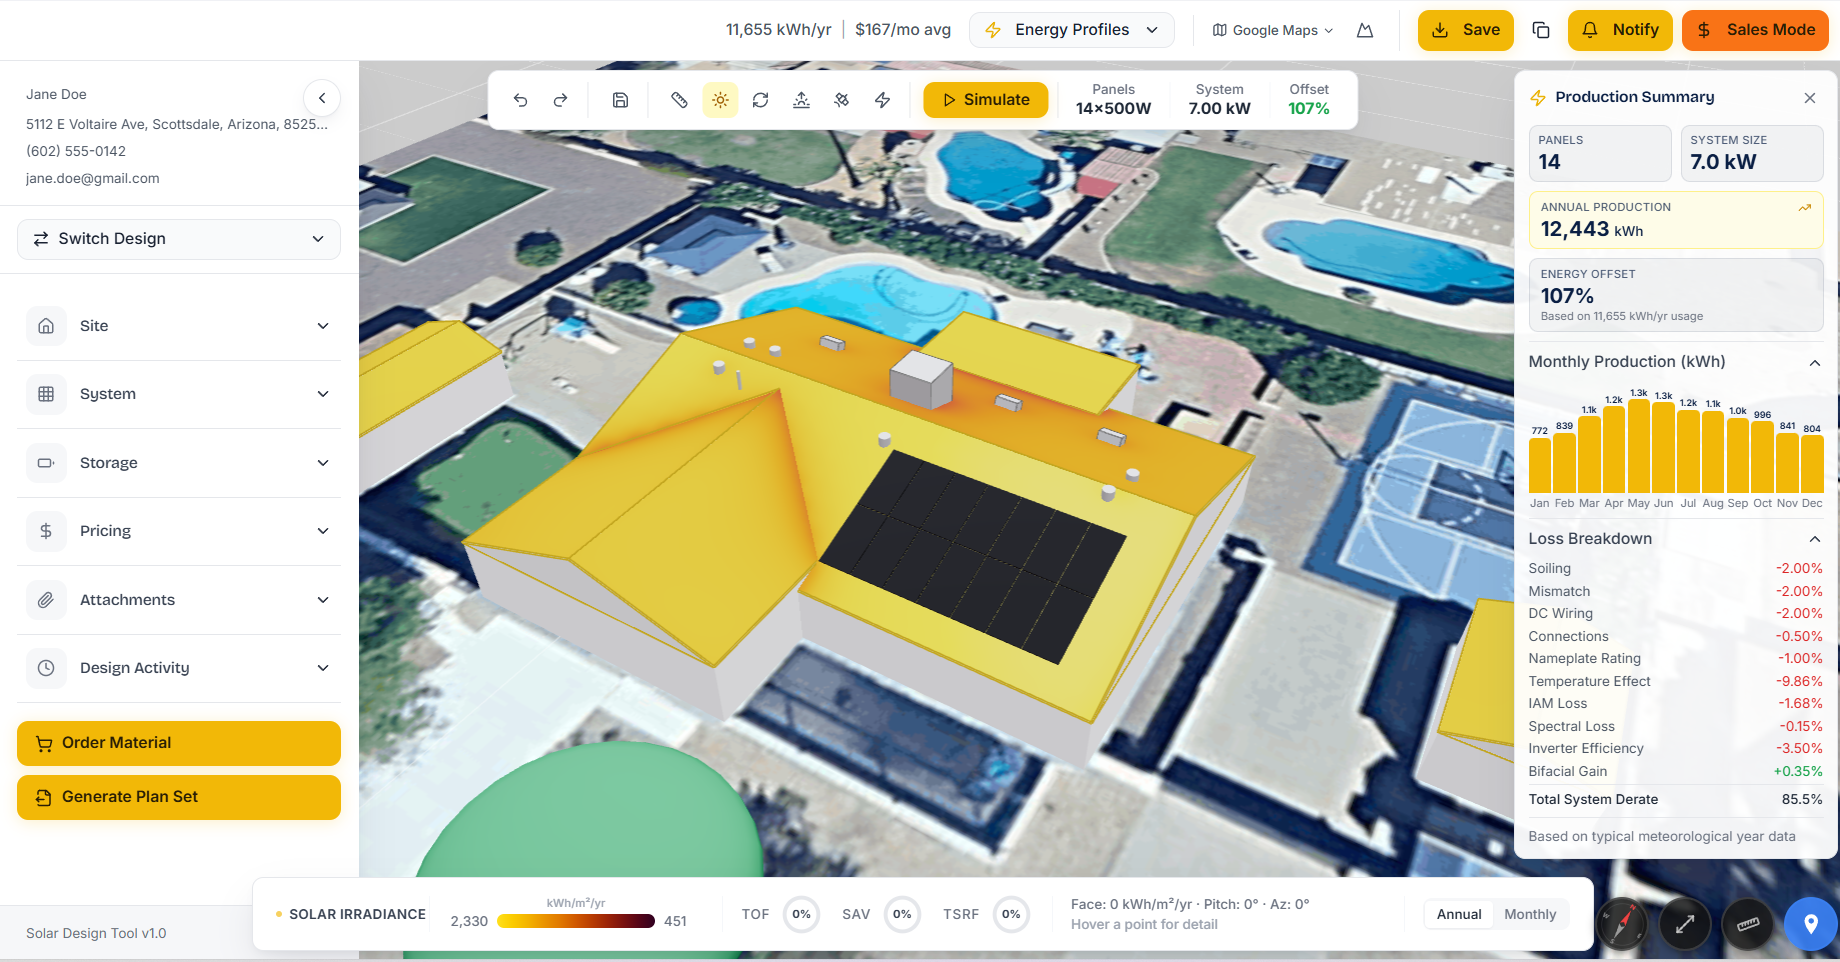Expand the System section
Viewport: 1840px width, 962px height.
pos(179,394)
